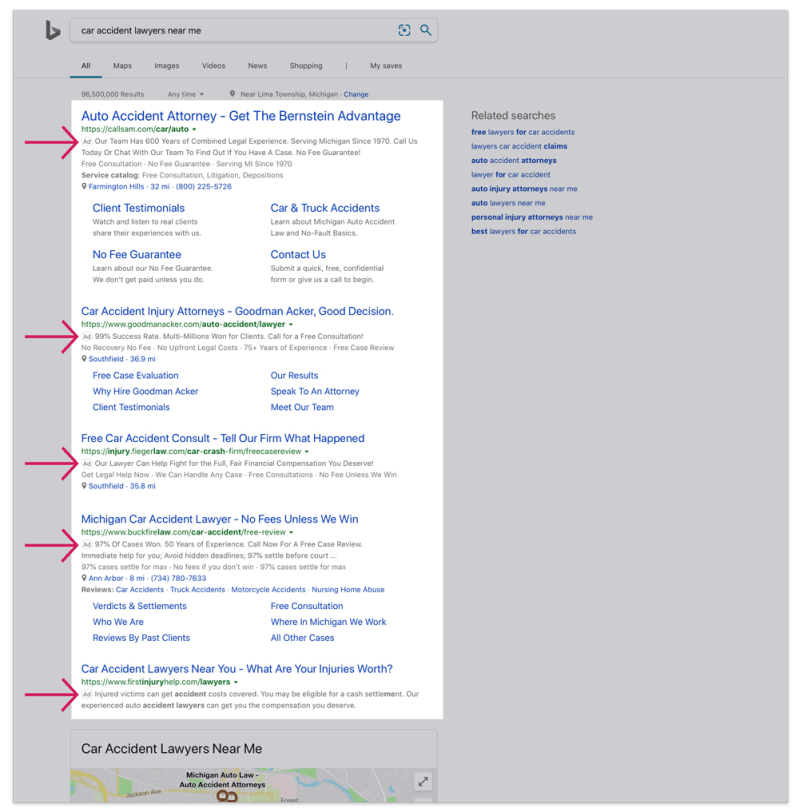
Task: Open Car & Truck Accidents sitelink
Action: 325,208
